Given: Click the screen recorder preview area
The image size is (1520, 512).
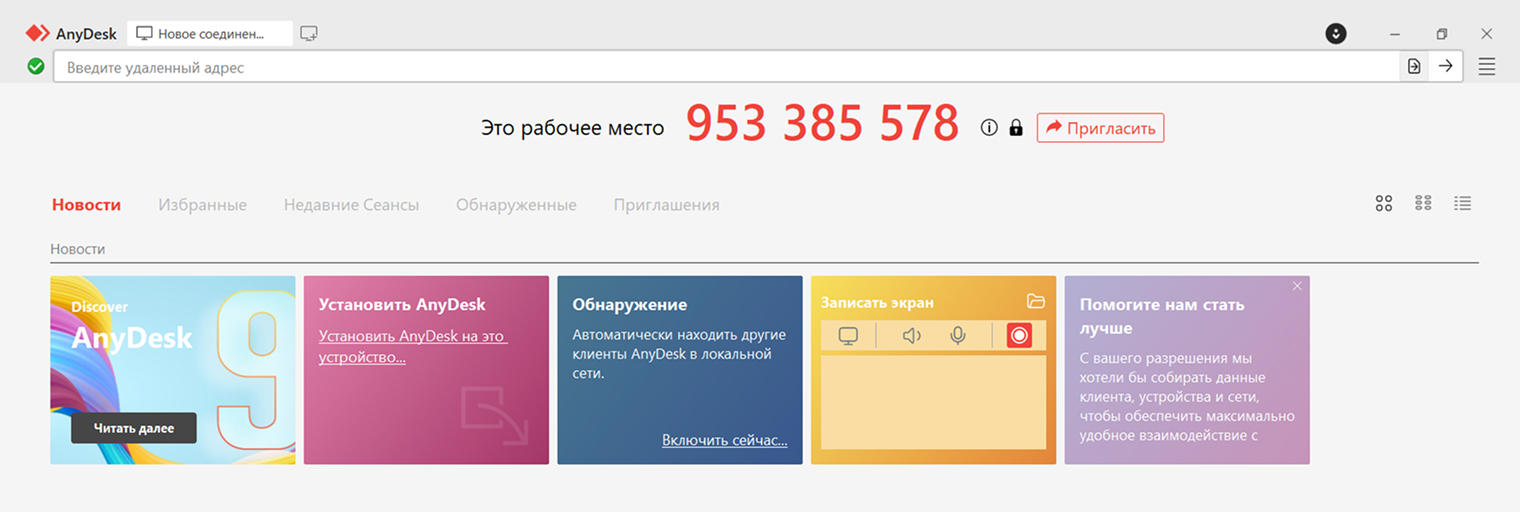Looking at the screenshot, I should pos(933,402).
